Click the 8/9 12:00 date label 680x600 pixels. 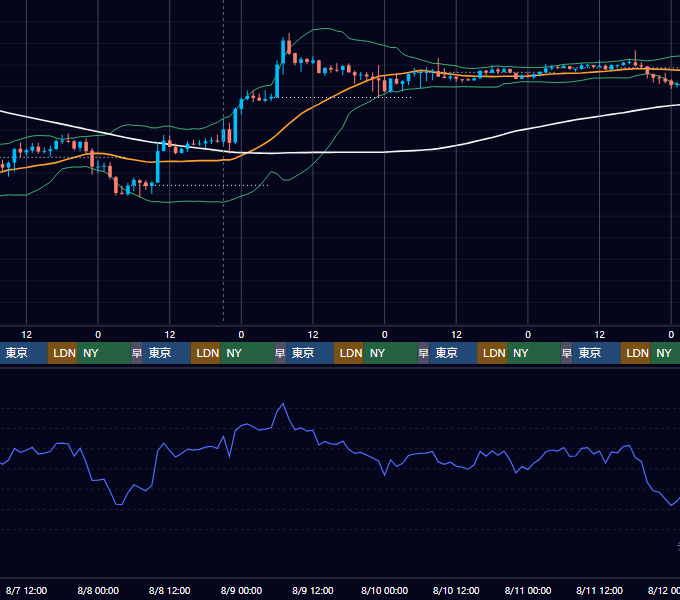click(x=313, y=590)
